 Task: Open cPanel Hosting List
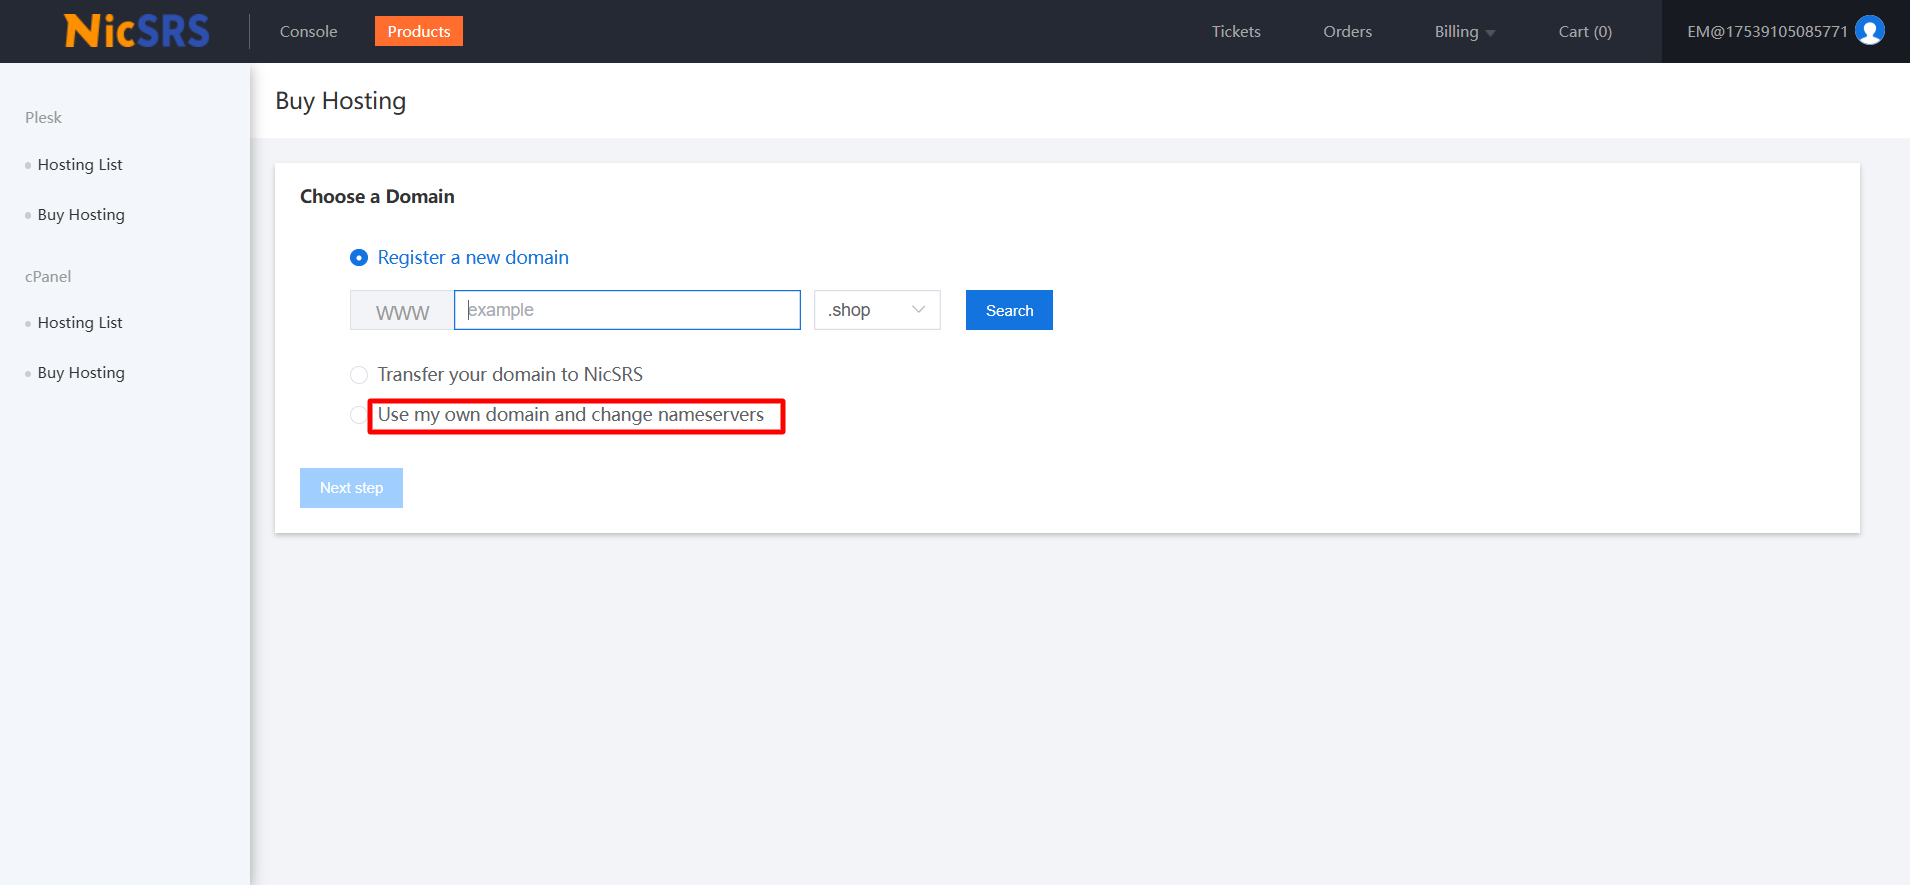80,323
